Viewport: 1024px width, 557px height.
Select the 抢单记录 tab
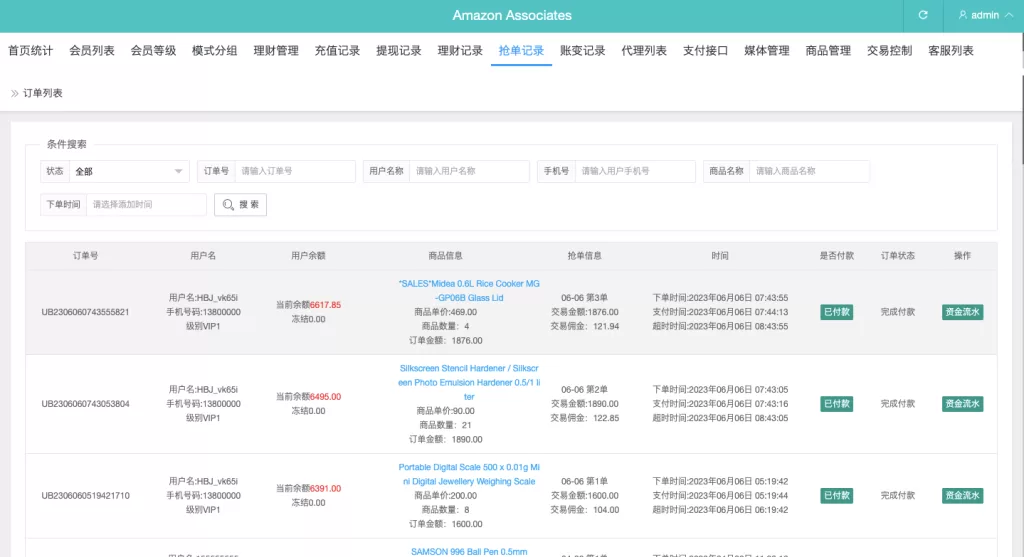coord(521,50)
